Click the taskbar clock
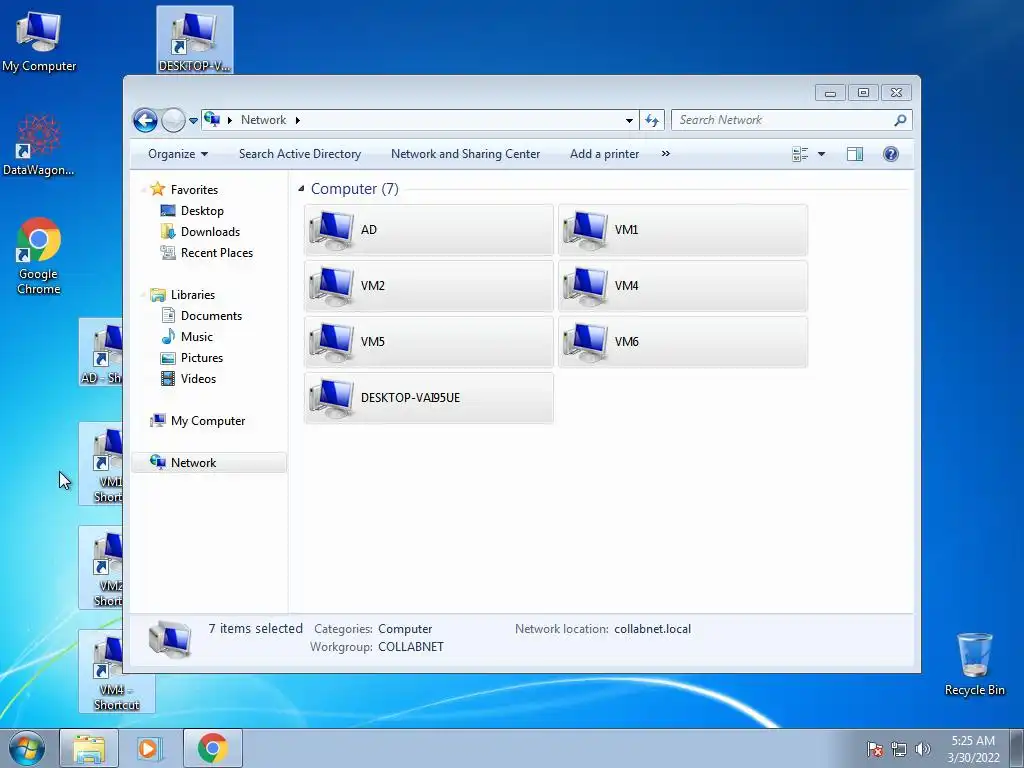1024x768 pixels. tap(973, 749)
